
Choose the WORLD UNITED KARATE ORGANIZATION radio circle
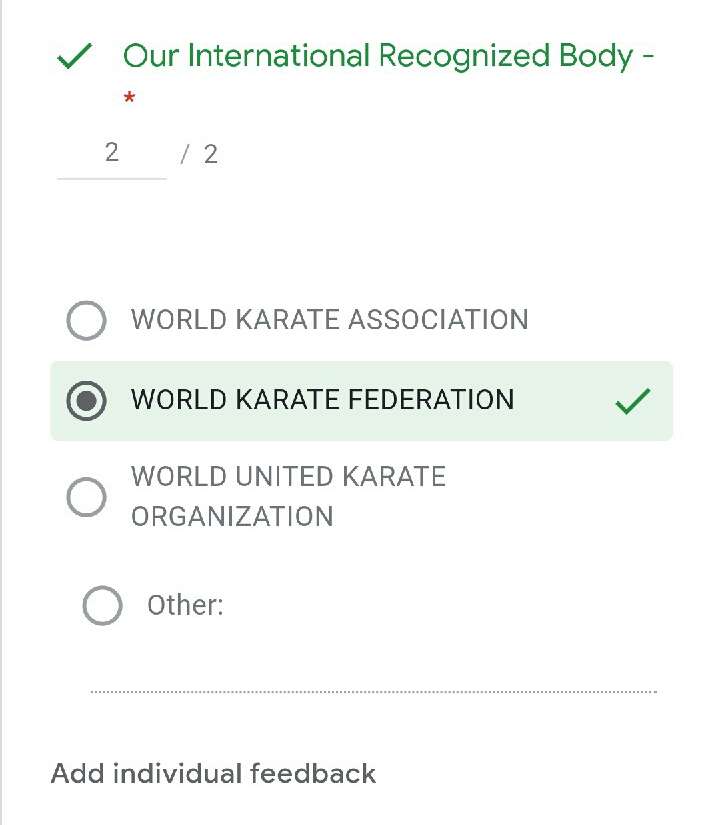86,497
